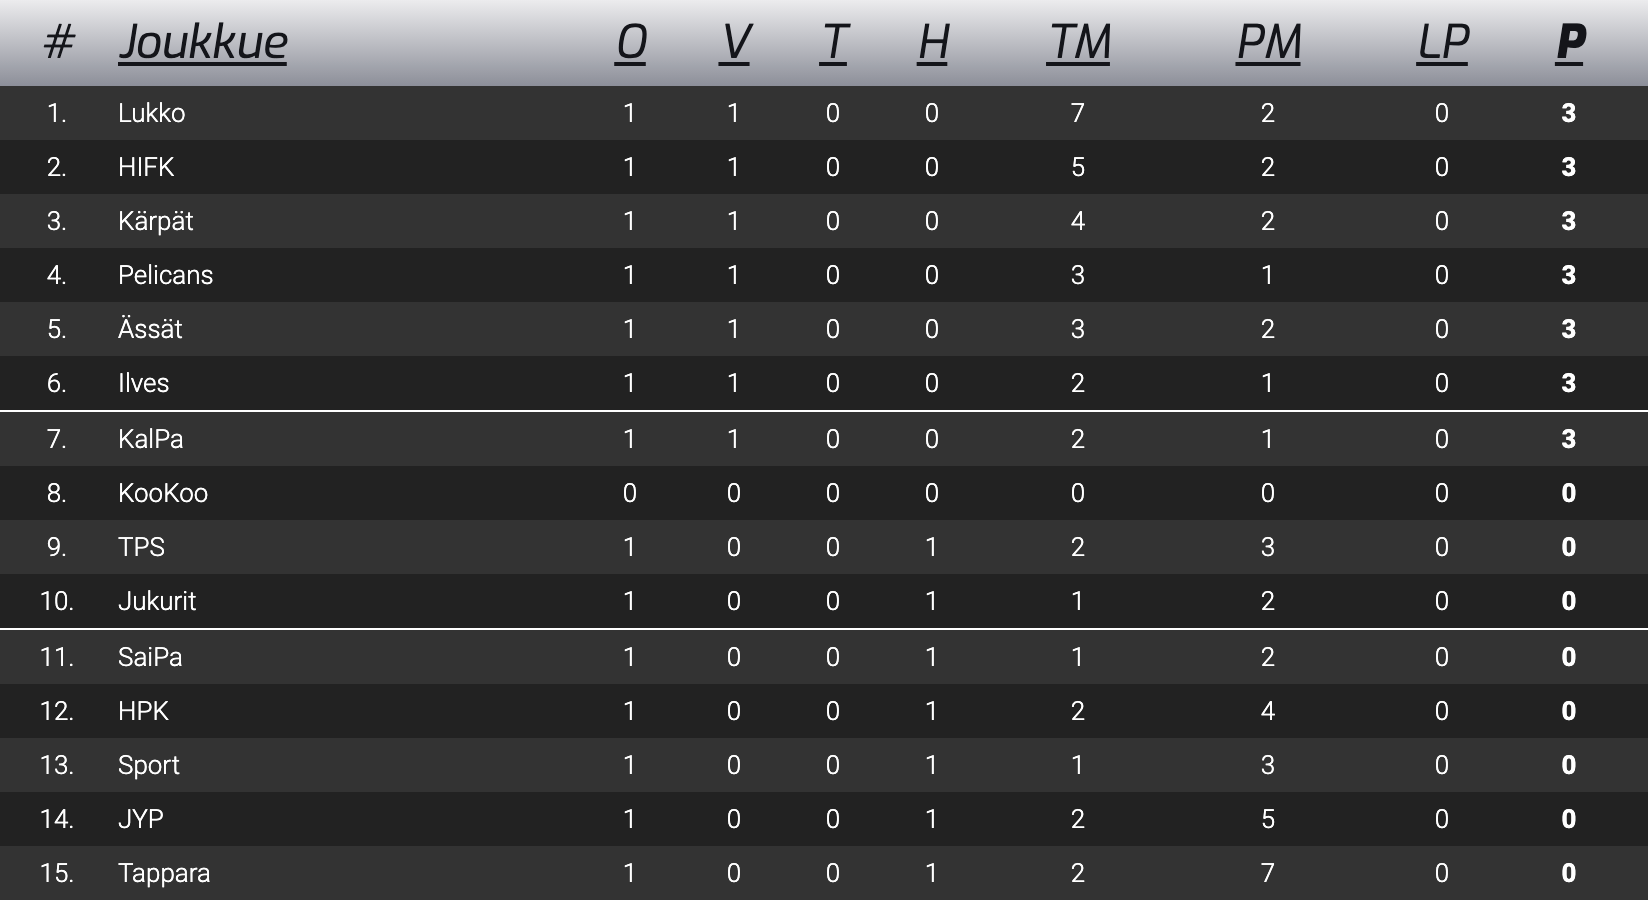This screenshot has width=1648, height=900.
Task: Click the KooKoo team name
Action: coord(163,493)
